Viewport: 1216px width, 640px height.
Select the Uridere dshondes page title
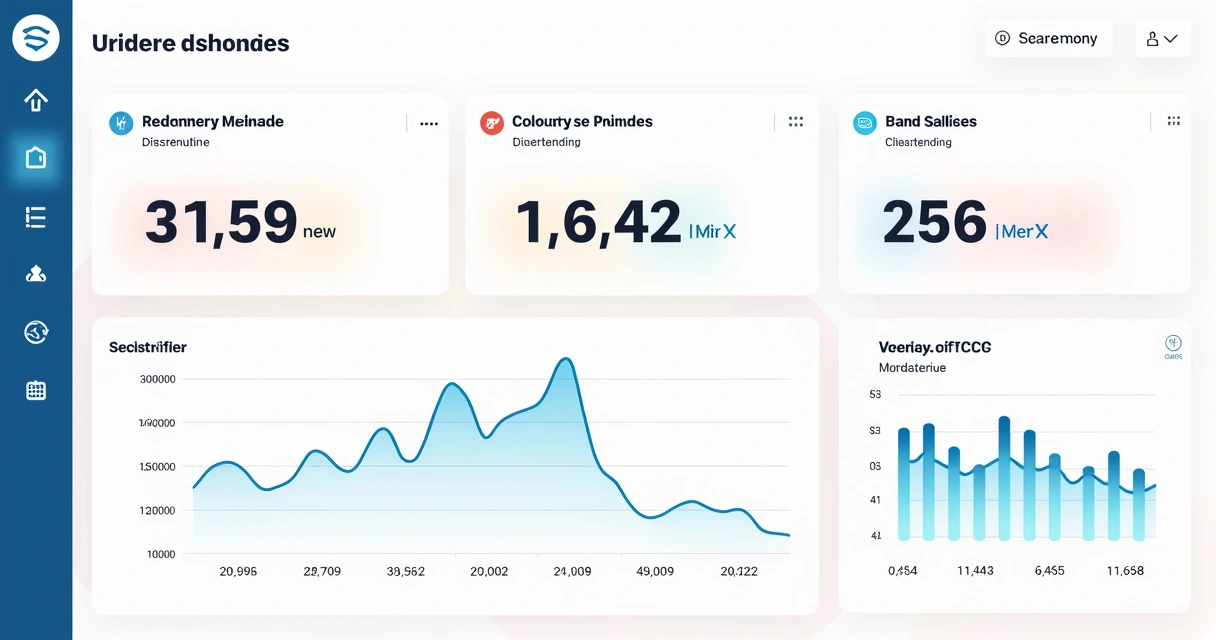coord(189,43)
